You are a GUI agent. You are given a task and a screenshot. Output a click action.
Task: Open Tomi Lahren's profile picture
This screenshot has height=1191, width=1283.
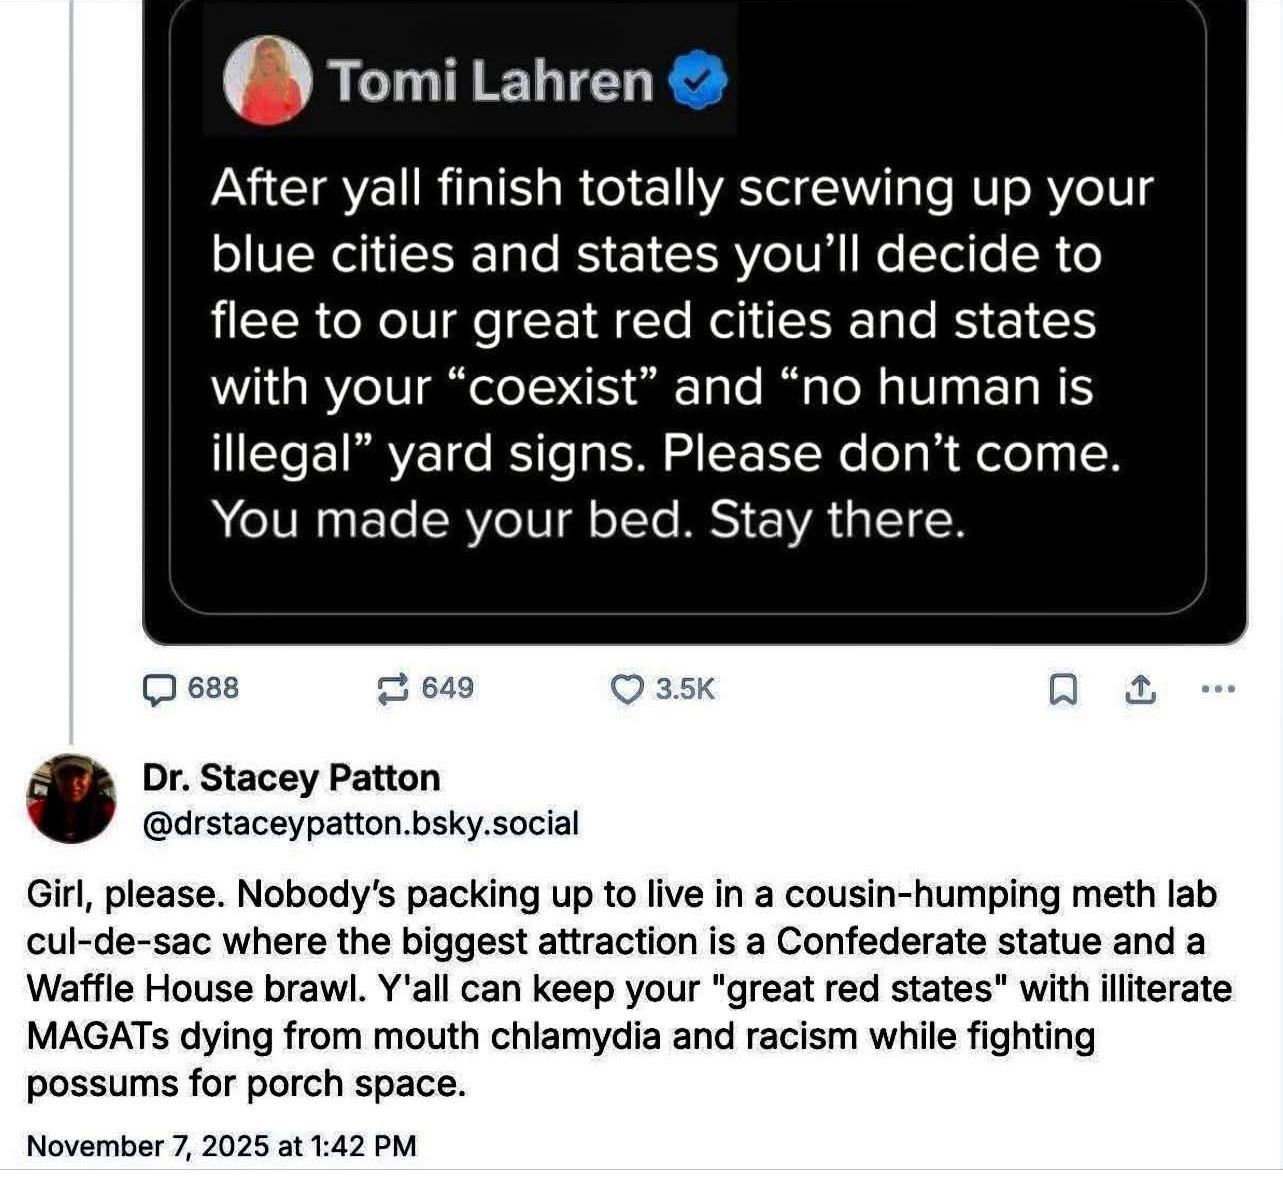point(266,80)
